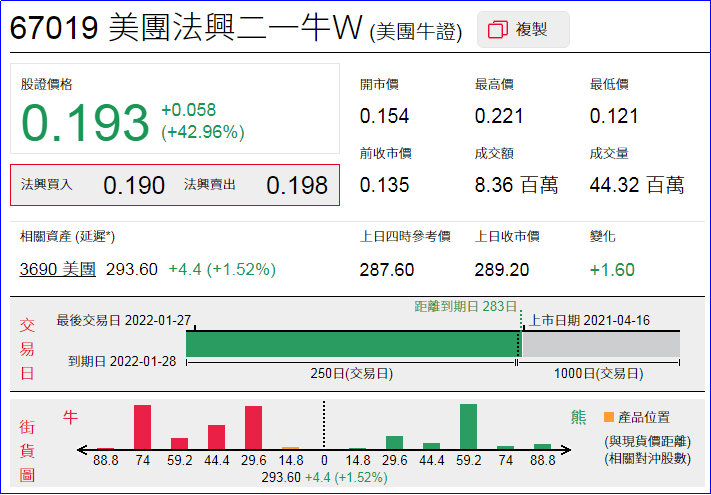711x495 pixels.
Task: Click the 相關資產 (延遲*) label
Action: pos(68,236)
